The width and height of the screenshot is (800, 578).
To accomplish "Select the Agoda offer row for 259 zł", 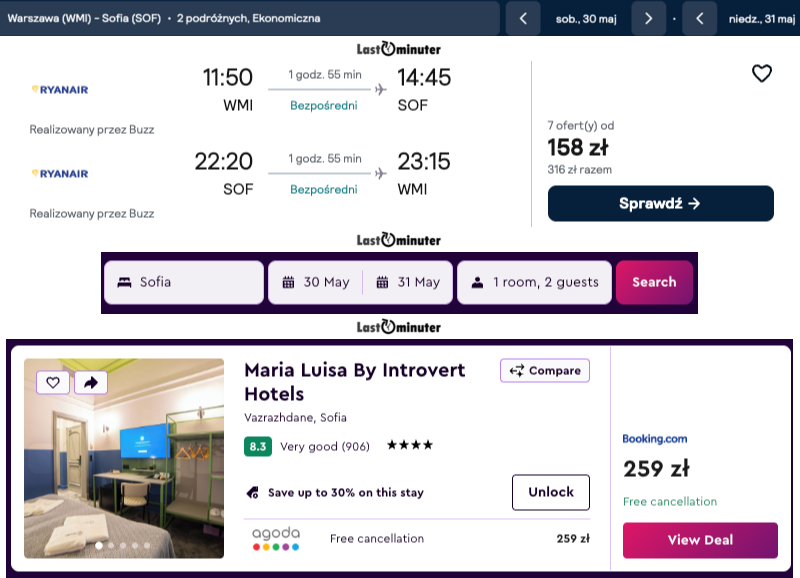I will point(420,539).
